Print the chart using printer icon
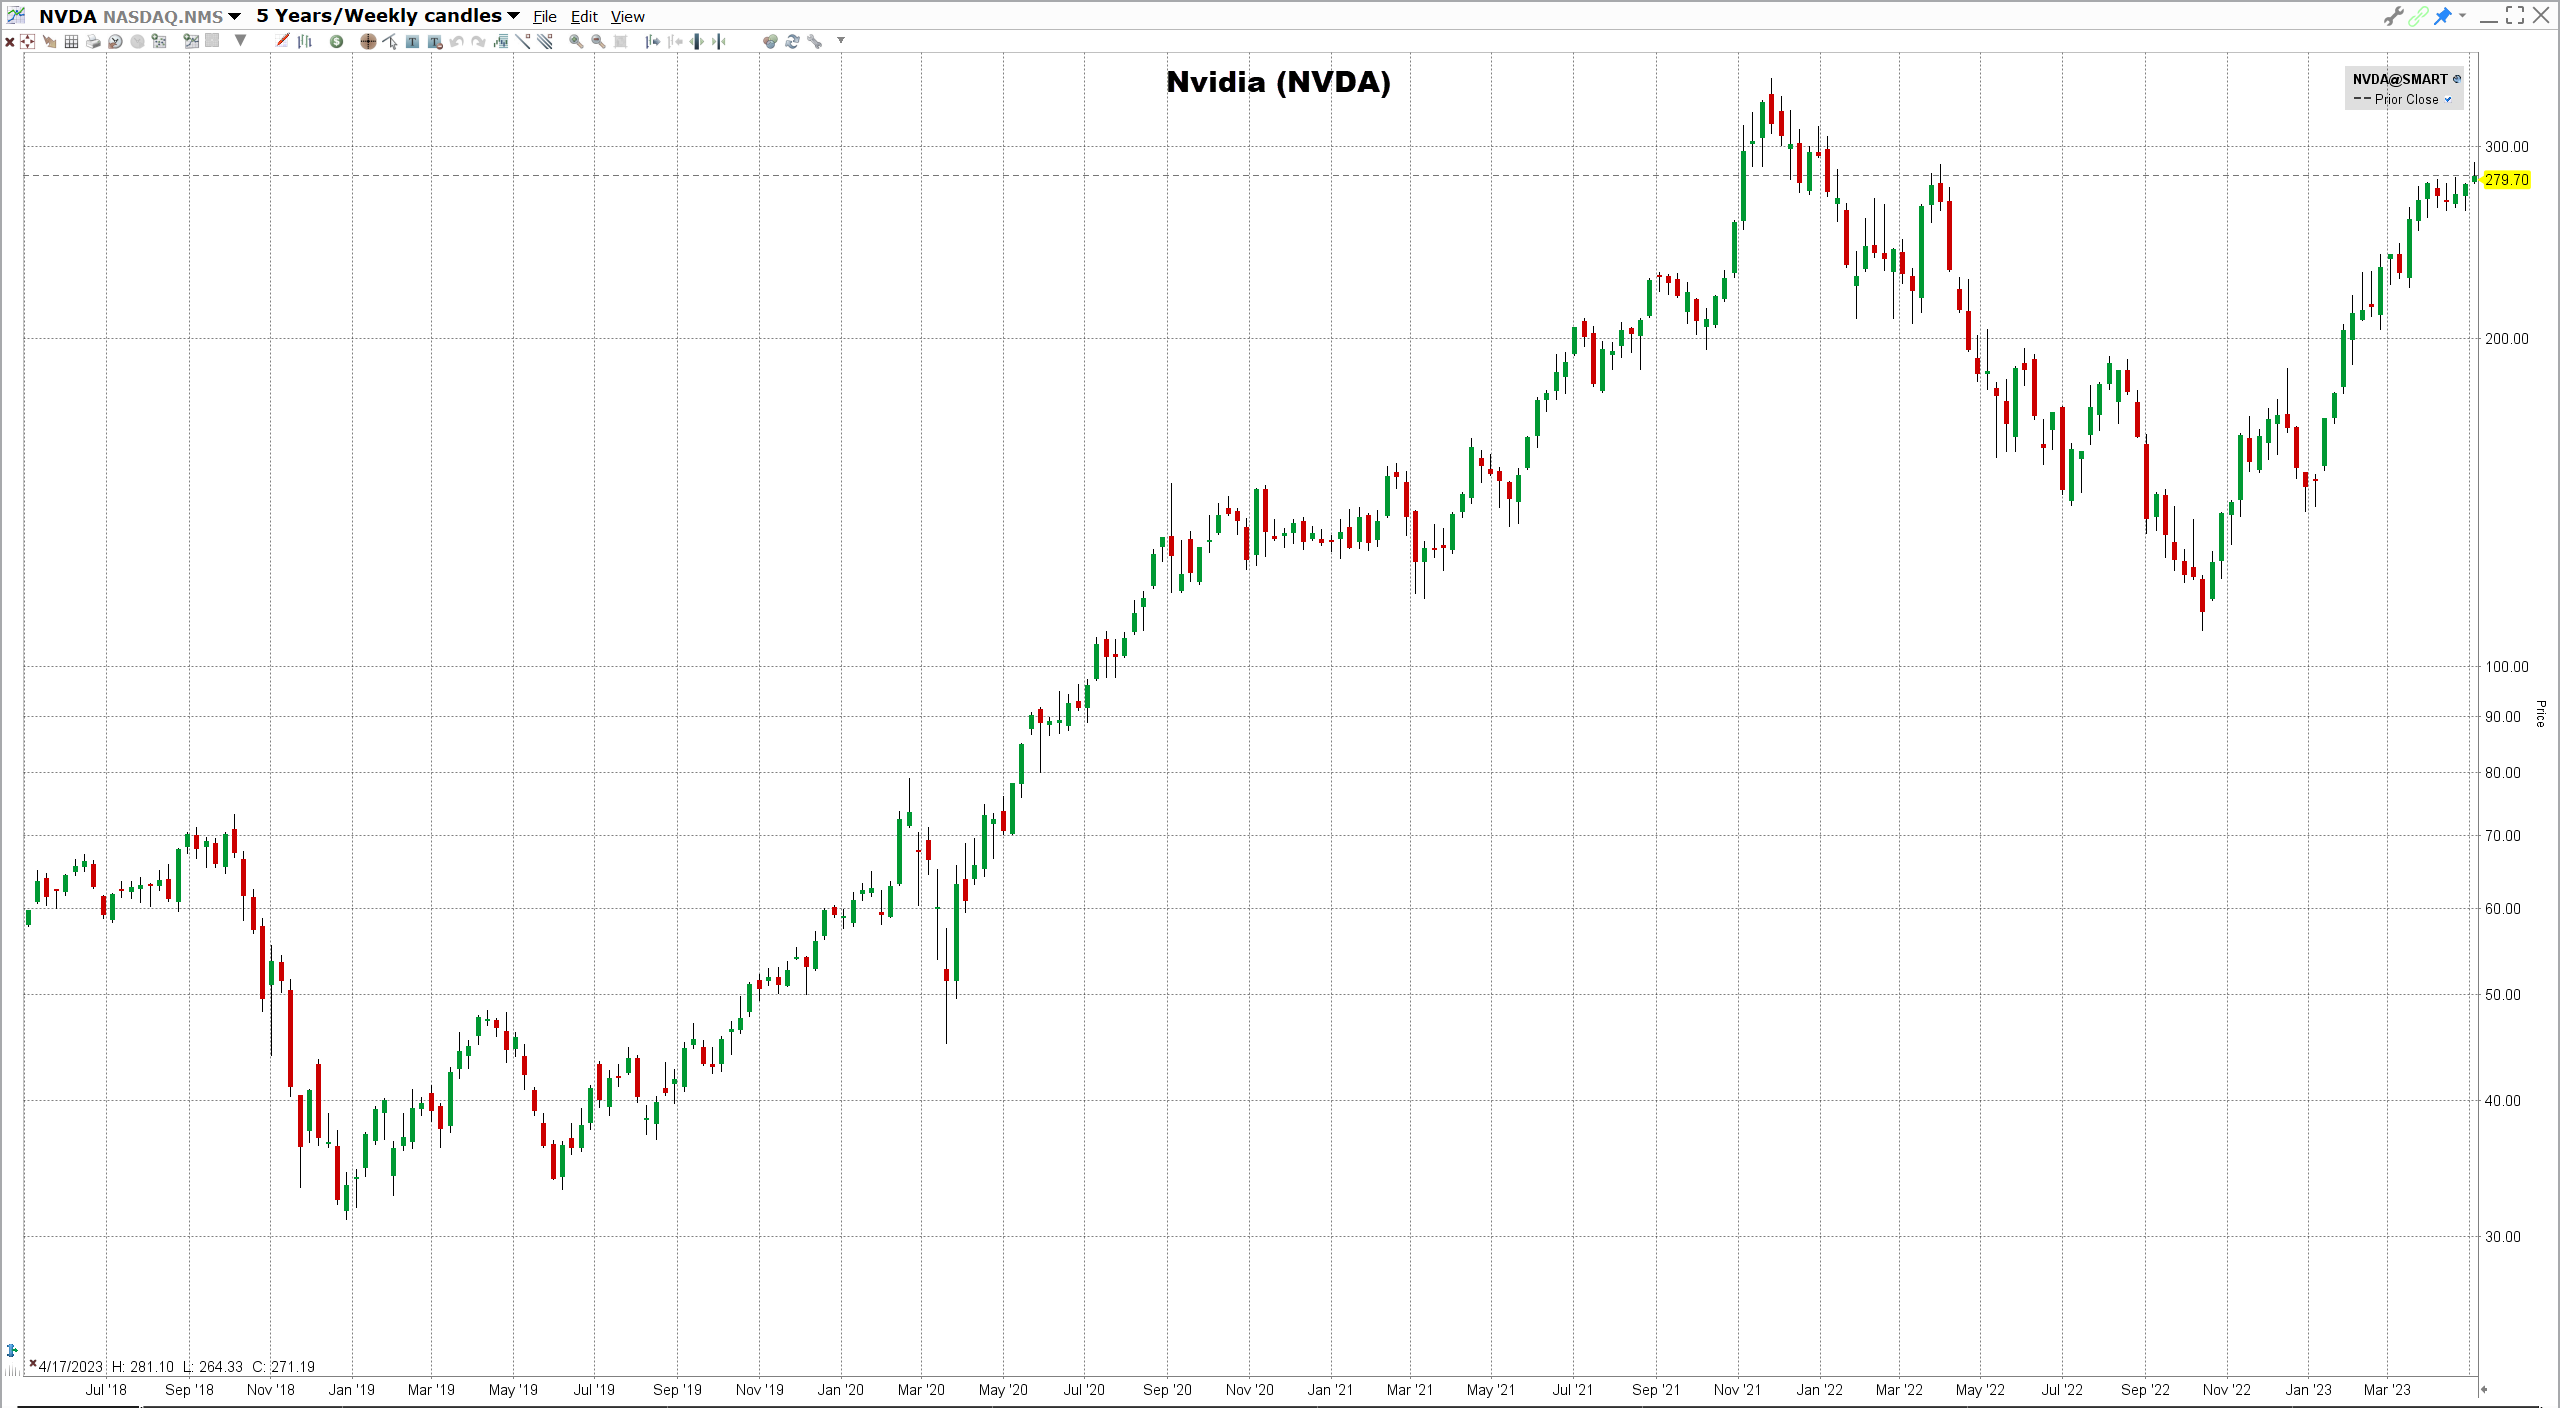Viewport: 2560px width, 1408px height. pos(93,41)
